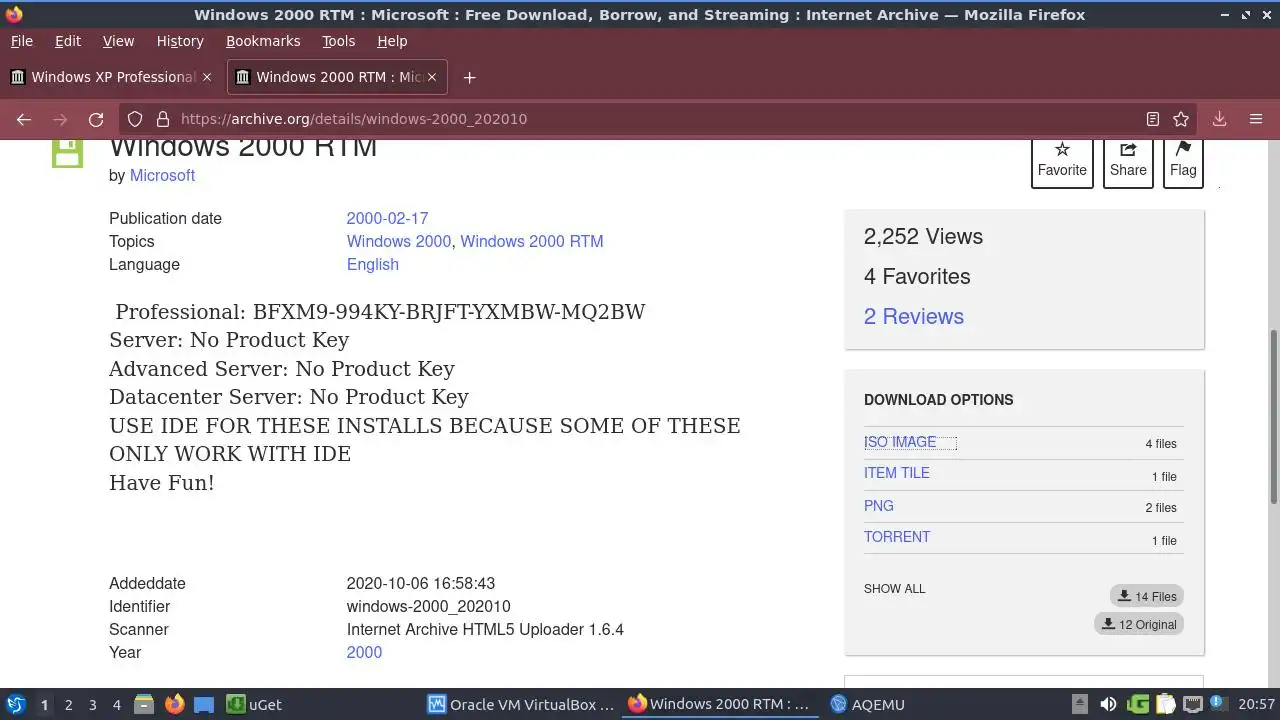1280x720 pixels.
Task: Open a new tab
Action: 469,77
